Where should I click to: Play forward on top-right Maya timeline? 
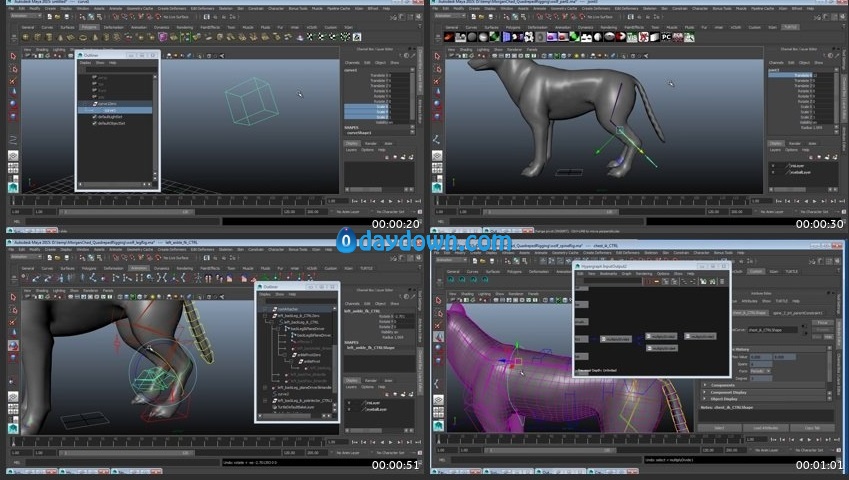[x=815, y=201]
